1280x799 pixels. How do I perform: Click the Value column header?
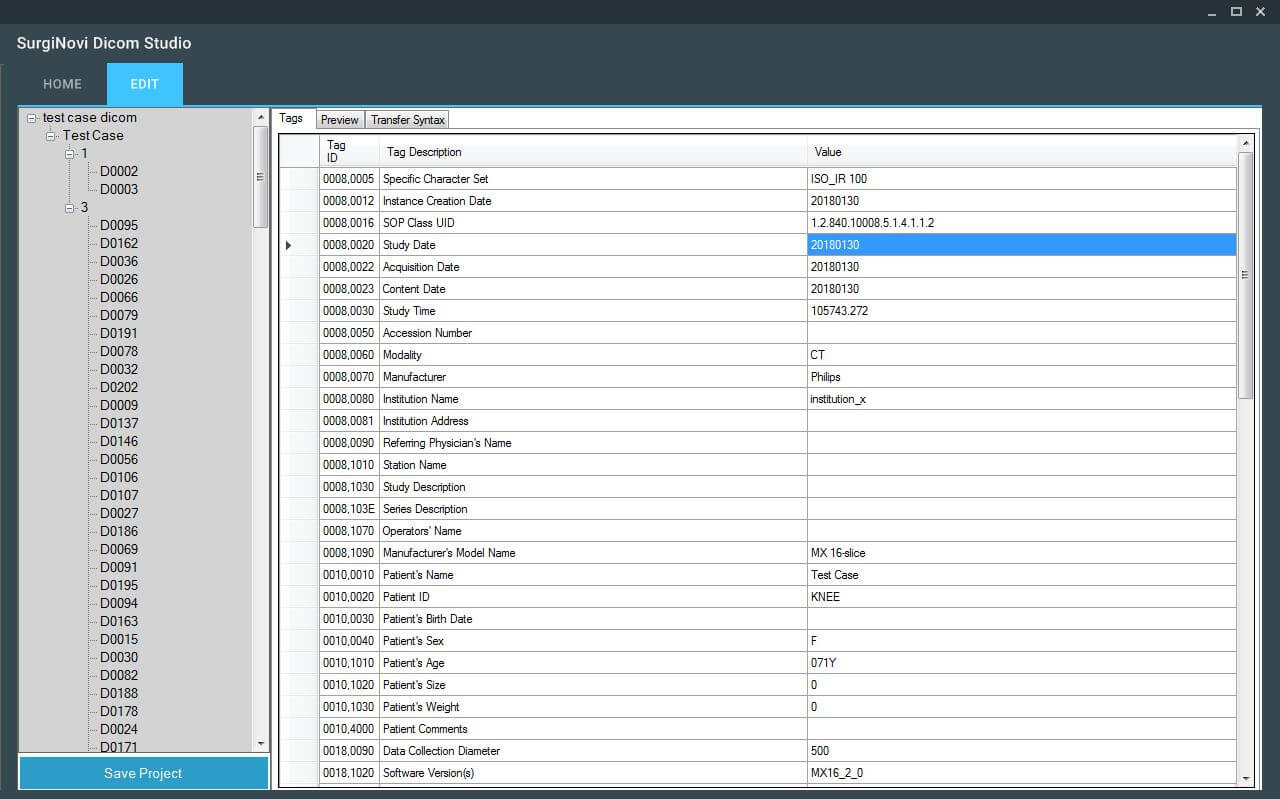tap(1020, 152)
